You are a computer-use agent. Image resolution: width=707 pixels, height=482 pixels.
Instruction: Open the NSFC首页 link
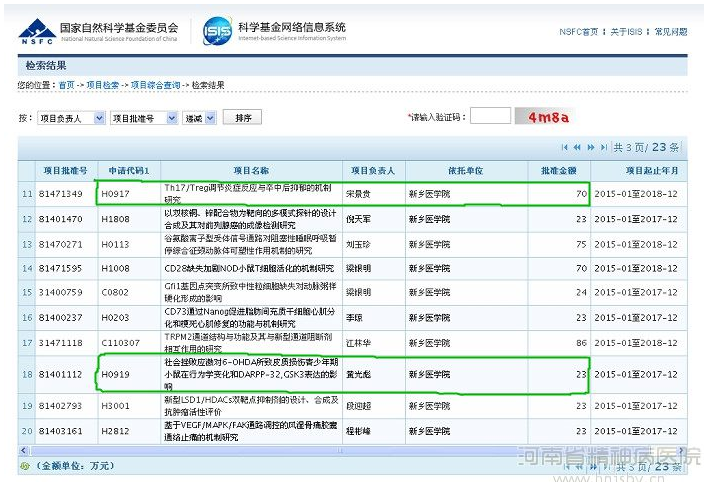click(x=578, y=32)
